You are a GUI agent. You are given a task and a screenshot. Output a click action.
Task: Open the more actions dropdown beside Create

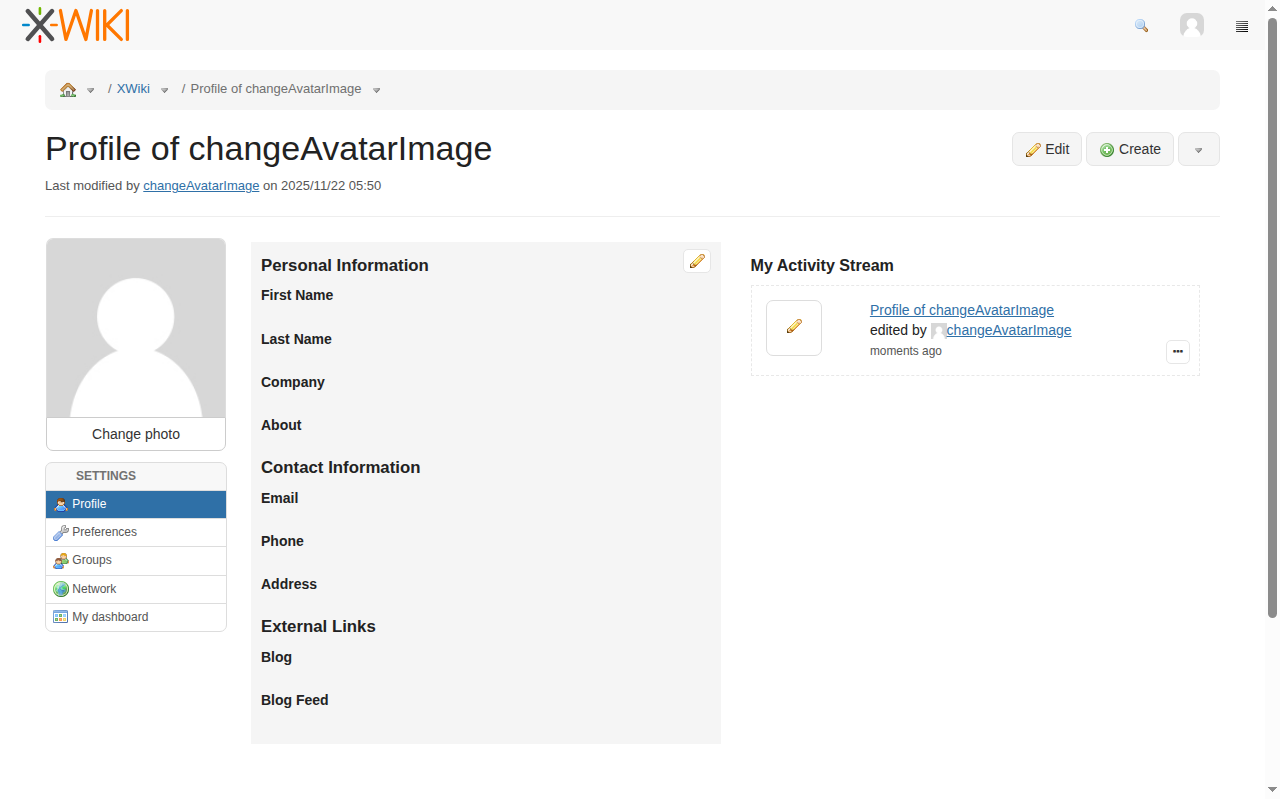click(1198, 150)
